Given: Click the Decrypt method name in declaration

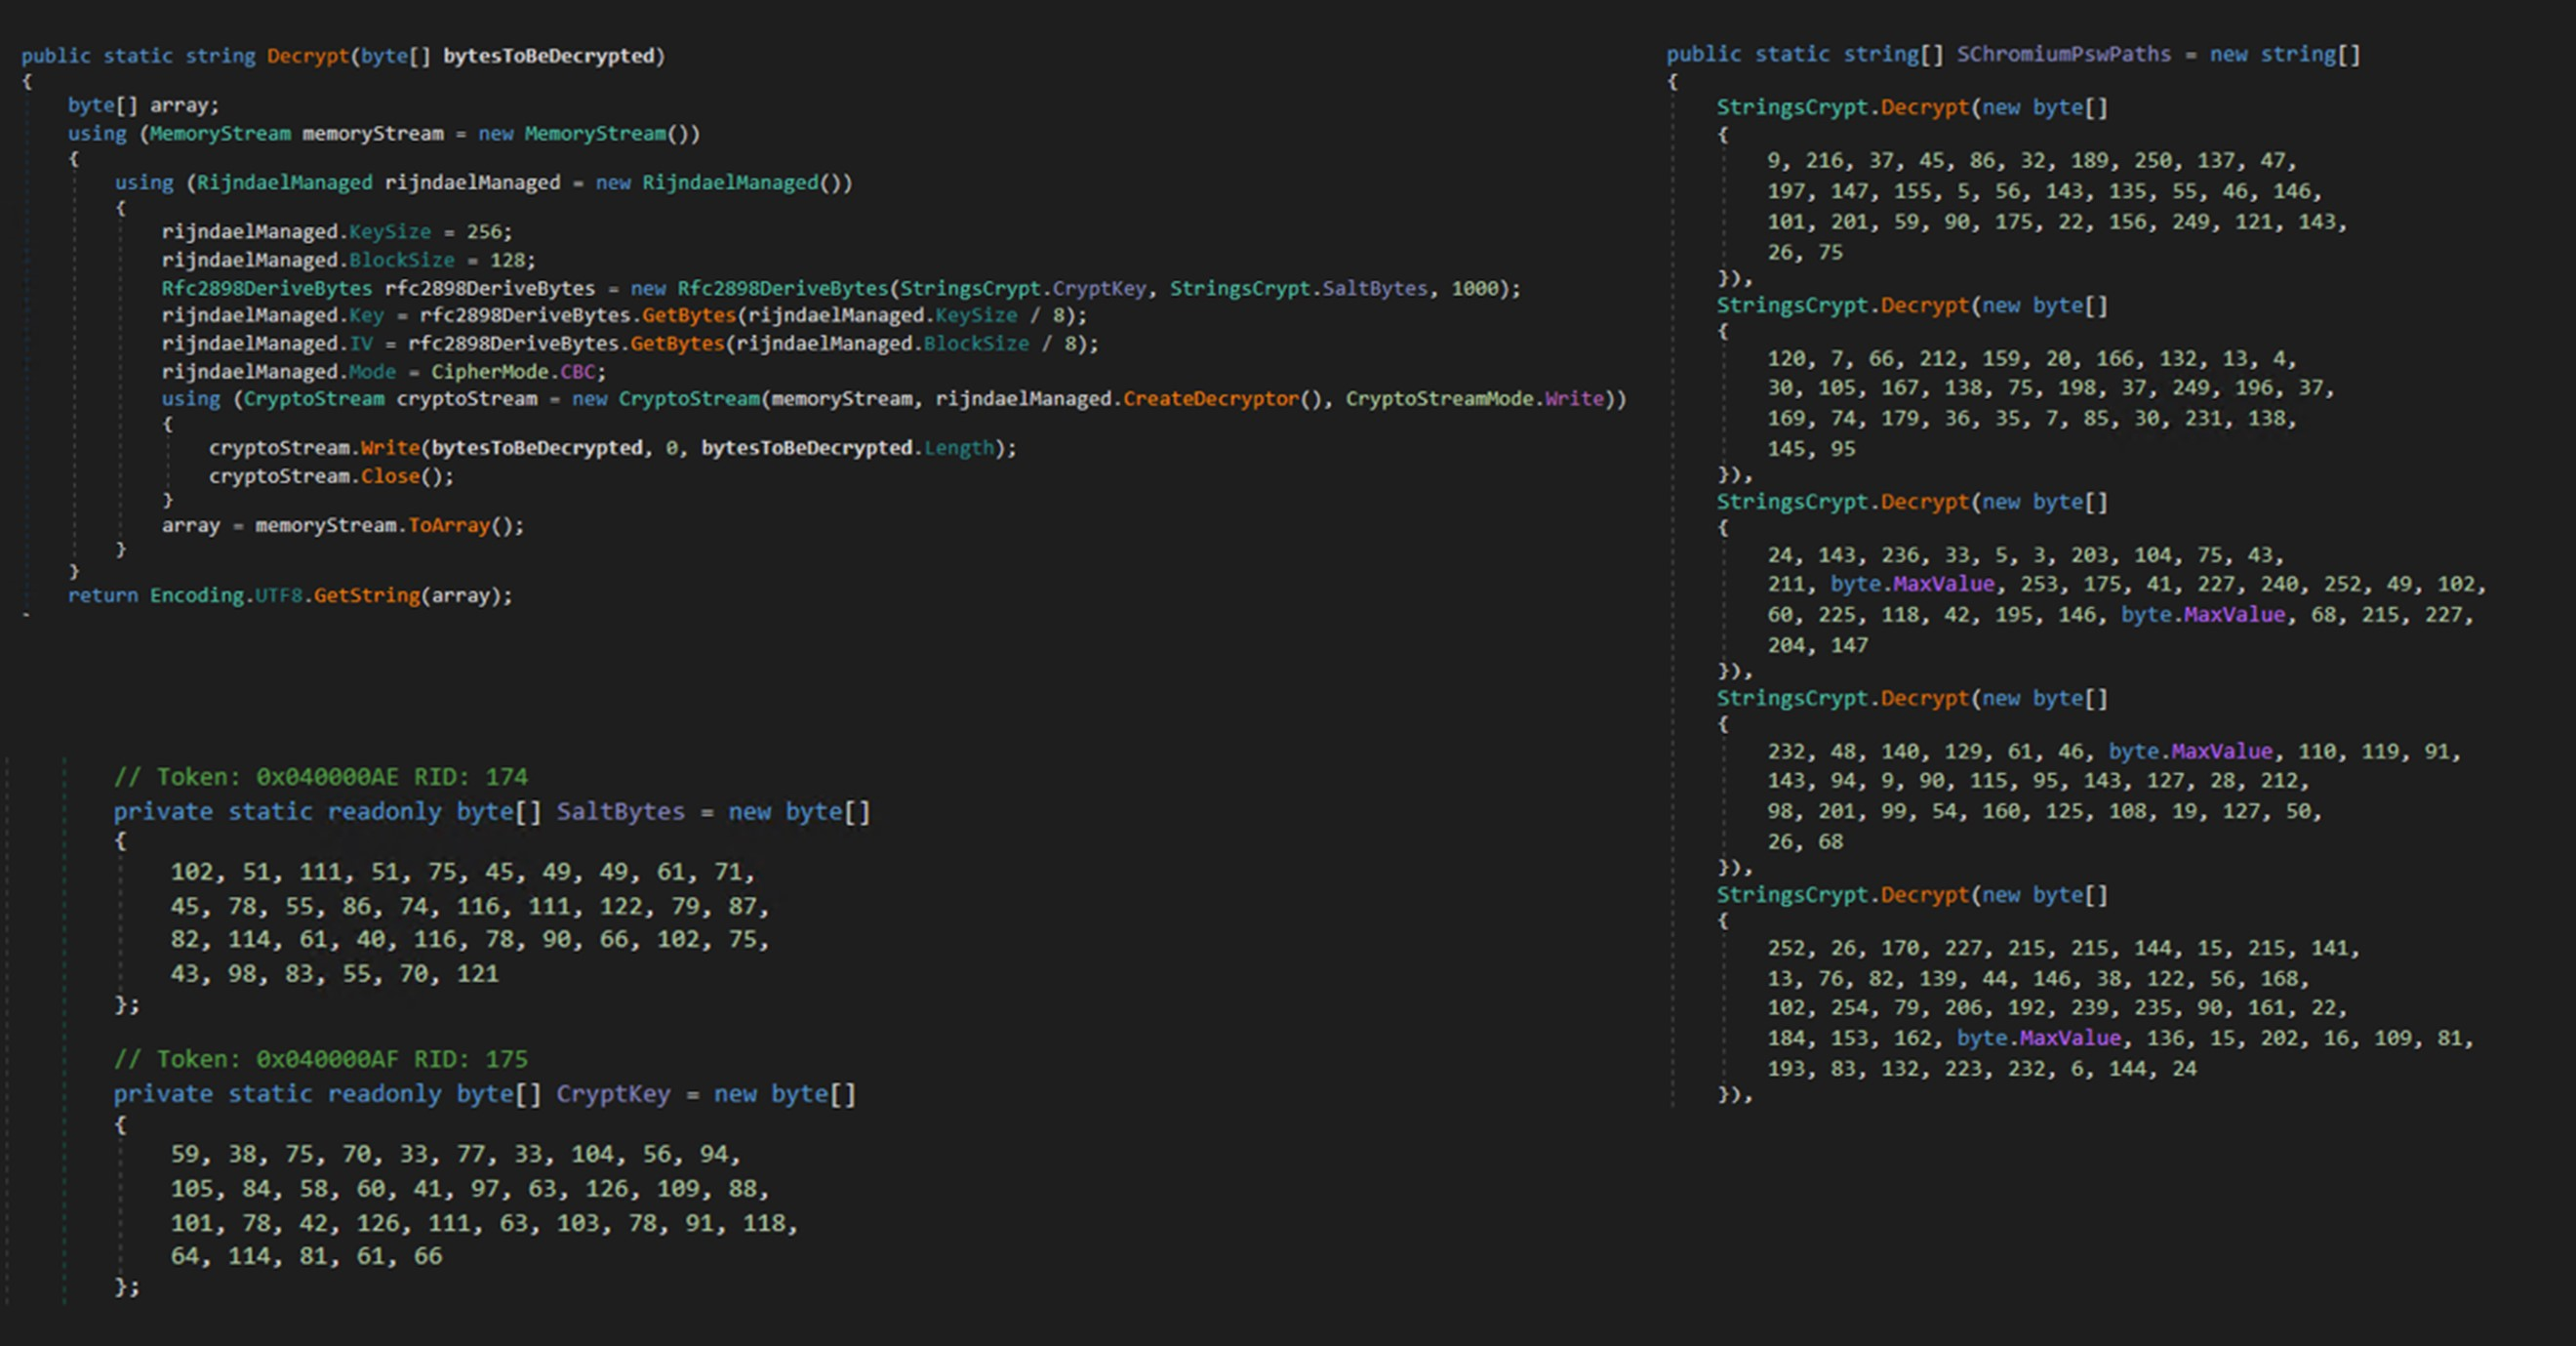Looking at the screenshot, I should (x=307, y=56).
